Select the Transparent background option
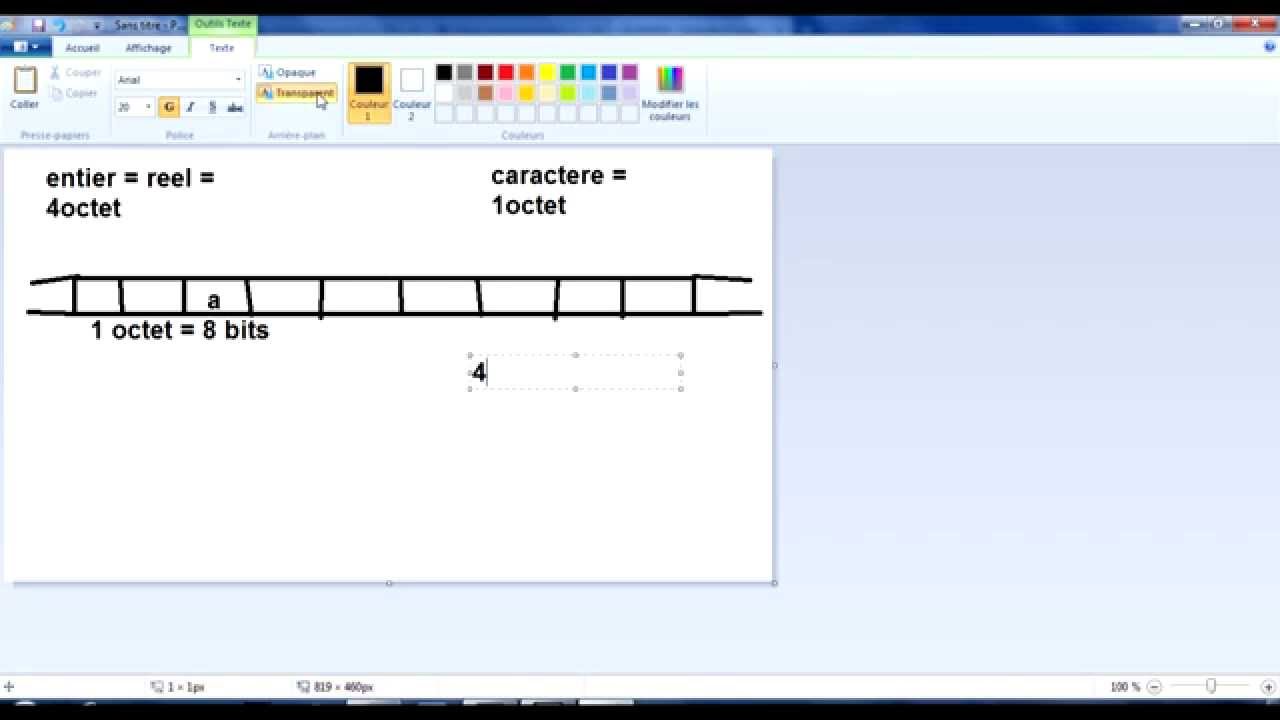Screen dimensions: 1280x720 point(297,93)
